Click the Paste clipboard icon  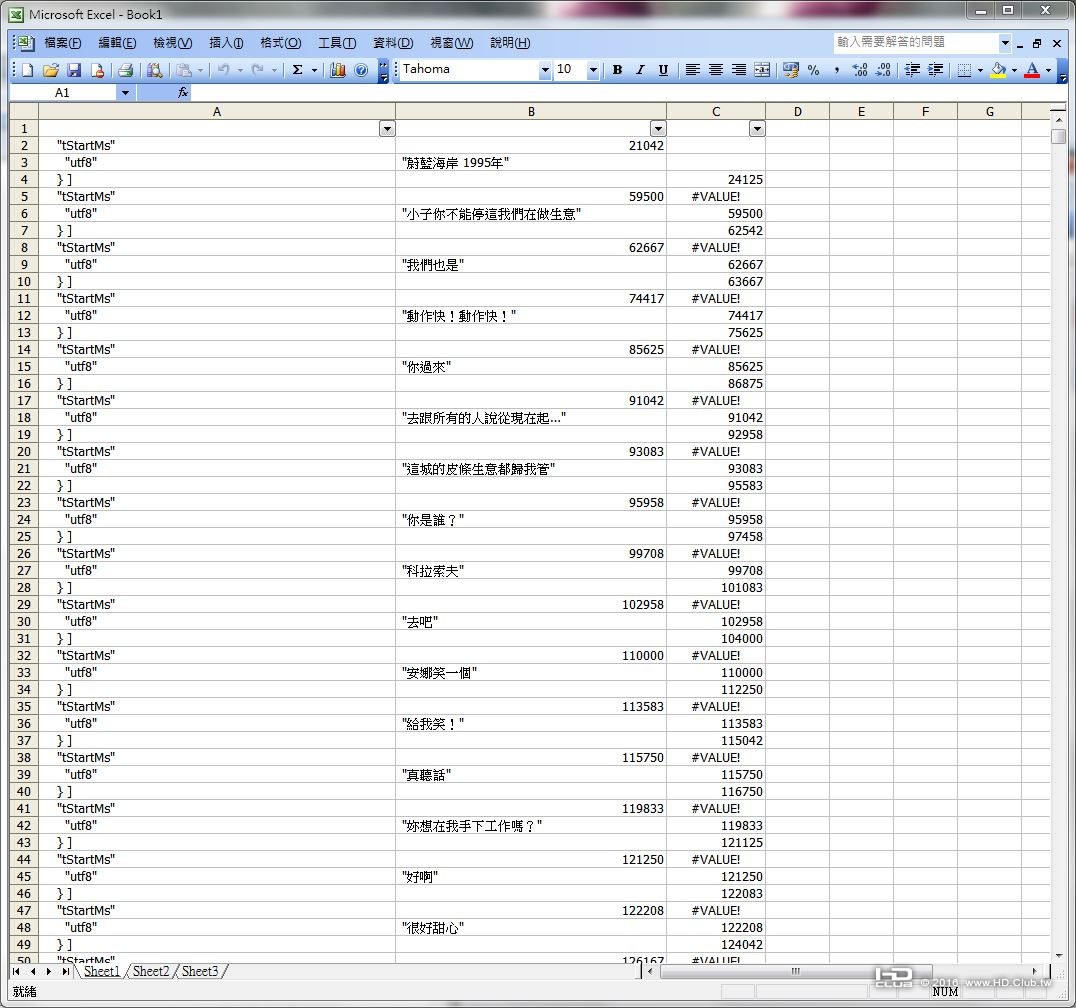(184, 70)
